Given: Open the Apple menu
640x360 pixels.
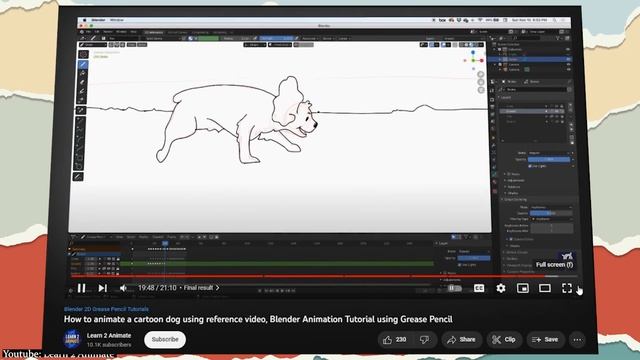Looking at the screenshot, I should pyautogui.click(x=84, y=20).
